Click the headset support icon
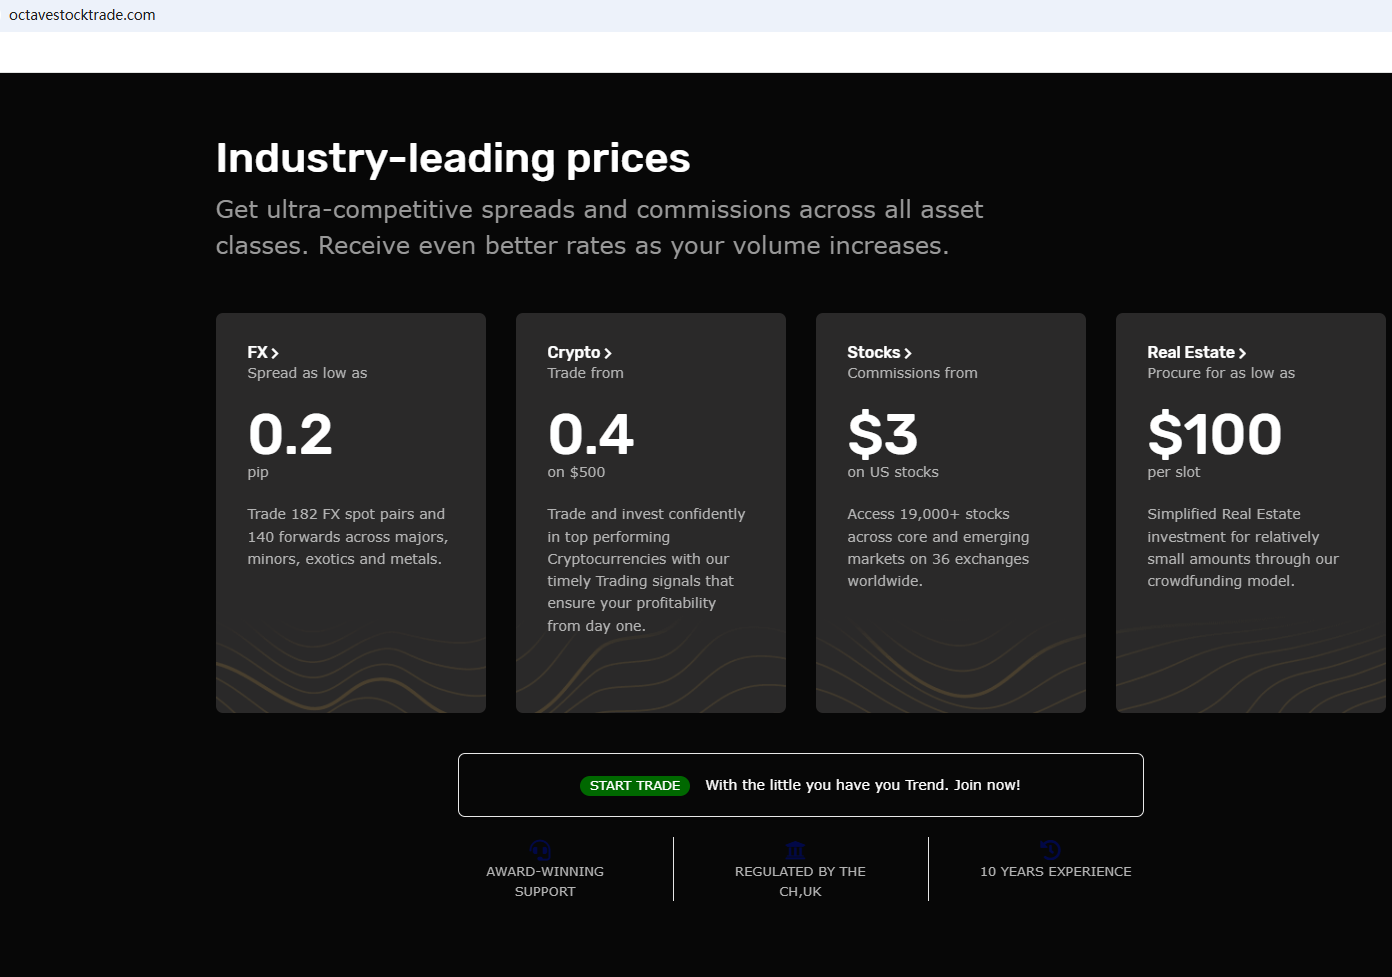 (x=541, y=851)
